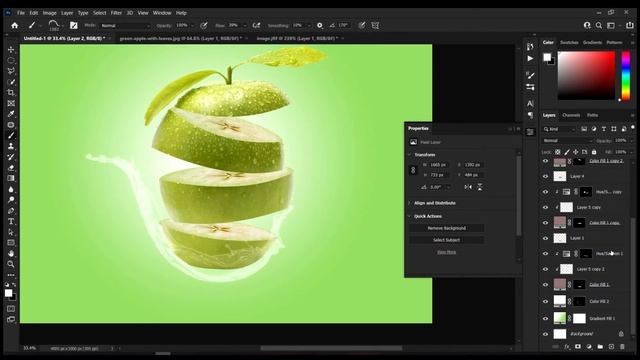Open the Share icon at top right

[630, 25]
